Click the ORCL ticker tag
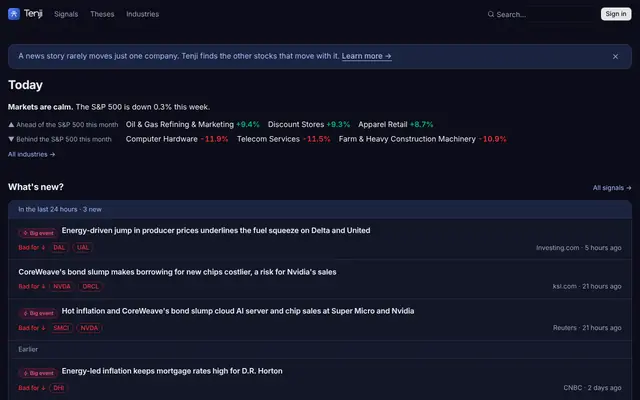Viewport: 640px width, 400px height. [91, 287]
